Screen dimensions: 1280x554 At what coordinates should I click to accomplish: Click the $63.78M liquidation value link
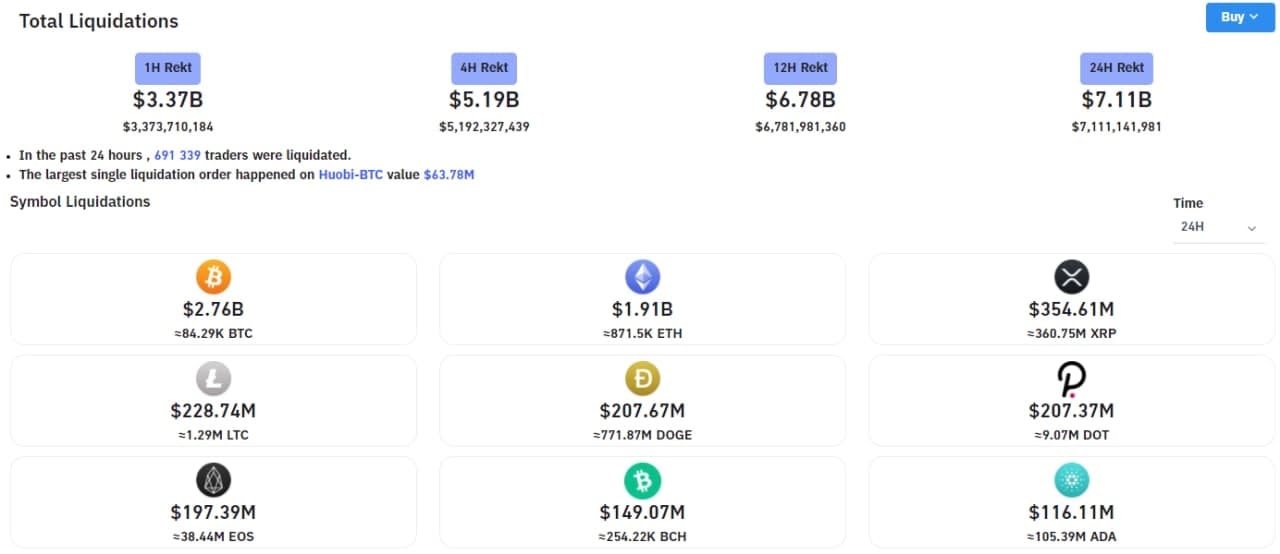449,174
